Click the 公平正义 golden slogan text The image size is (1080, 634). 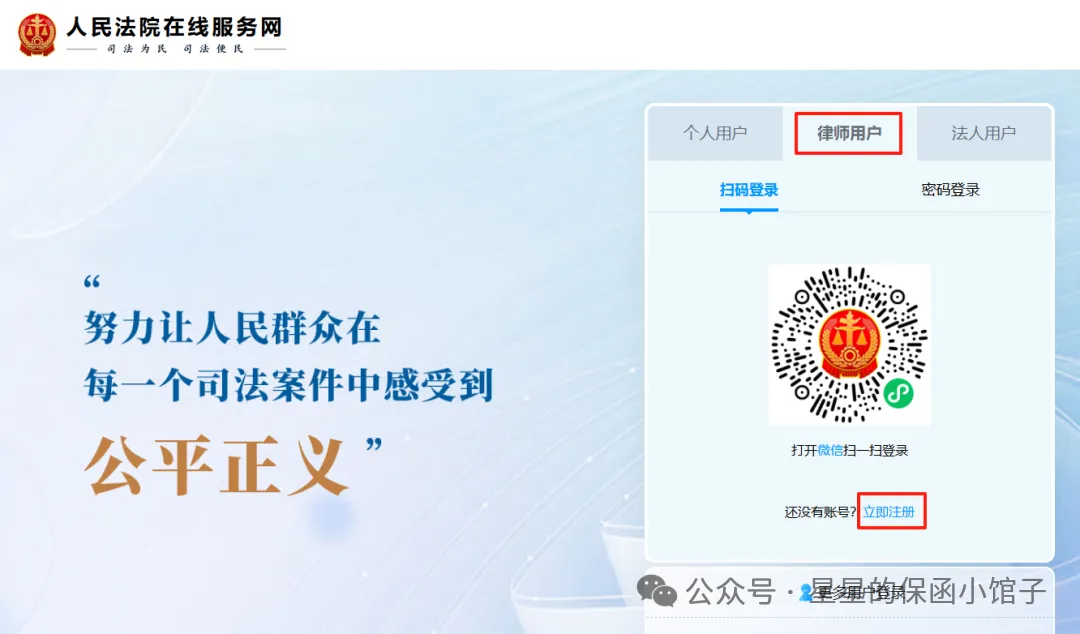coord(216,466)
